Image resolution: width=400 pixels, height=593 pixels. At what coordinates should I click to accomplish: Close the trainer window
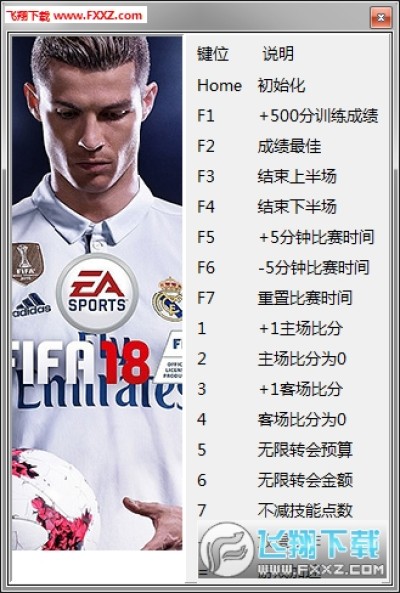tap(381, 17)
